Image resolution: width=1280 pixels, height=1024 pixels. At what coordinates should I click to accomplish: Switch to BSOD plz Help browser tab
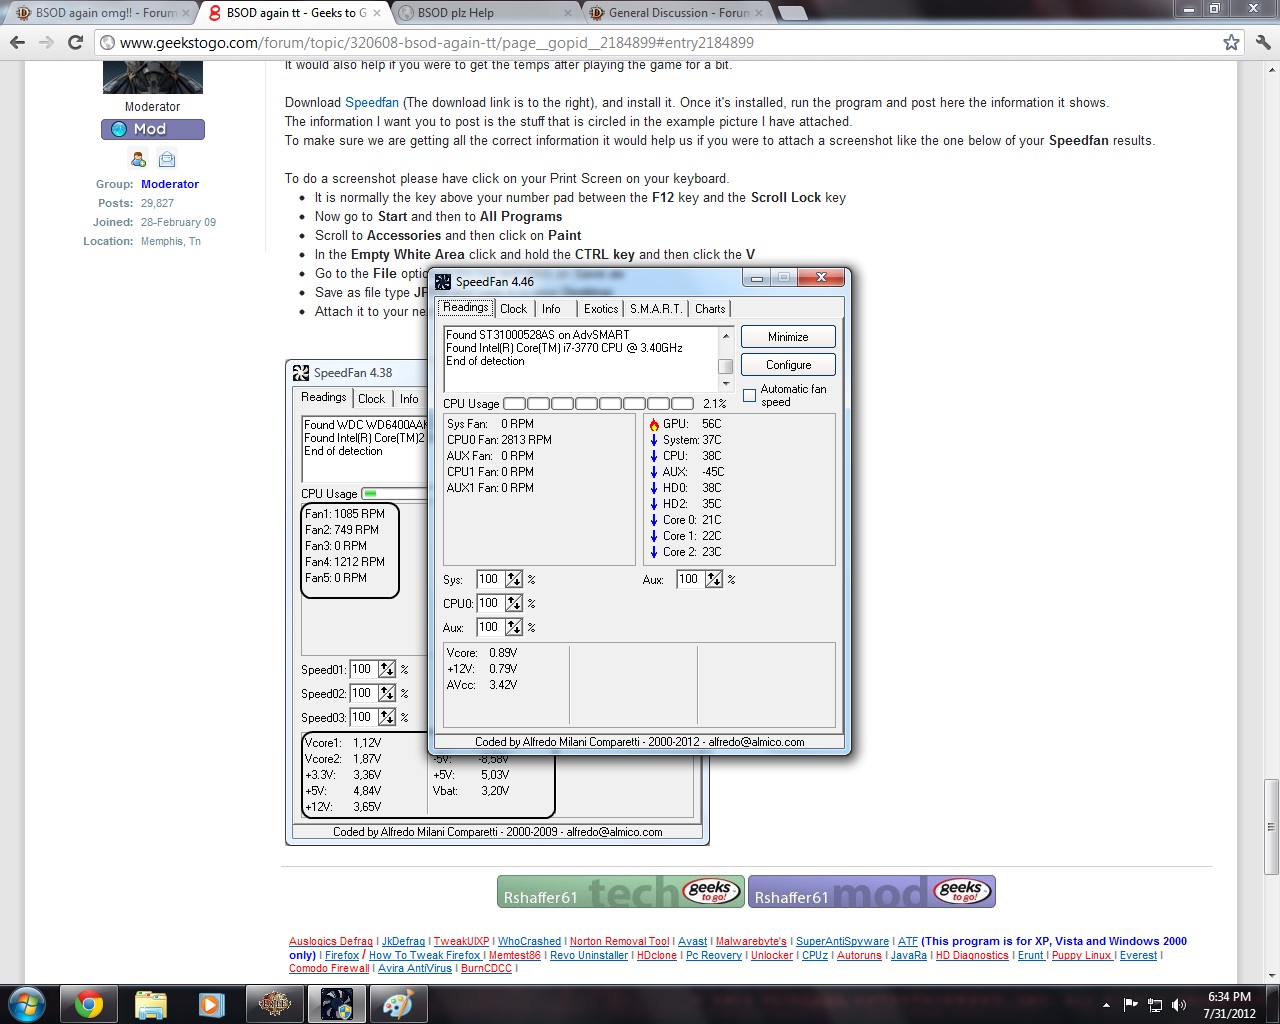coord(485,13)
